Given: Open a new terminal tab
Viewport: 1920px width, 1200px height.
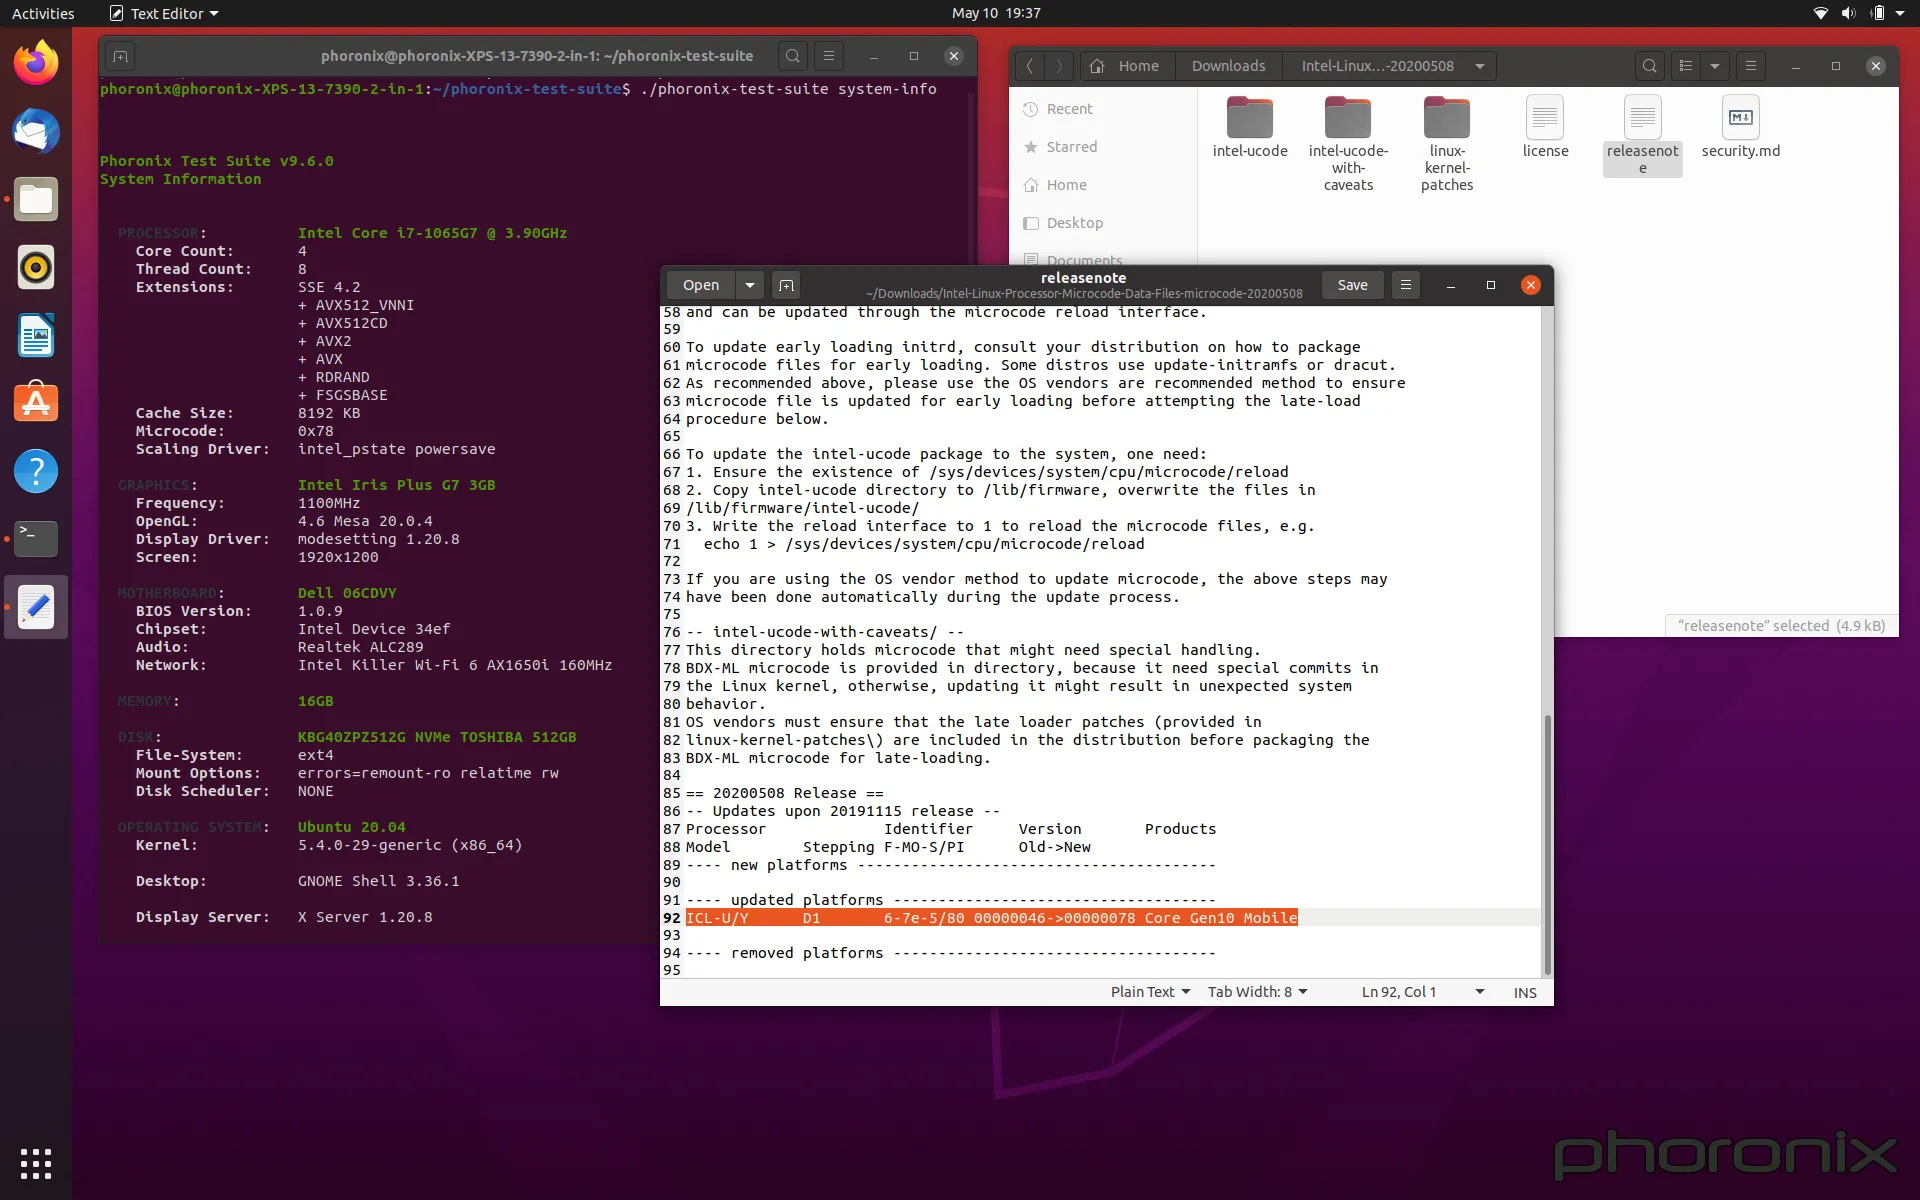Looking at the screenshot, I should (119, 56).
